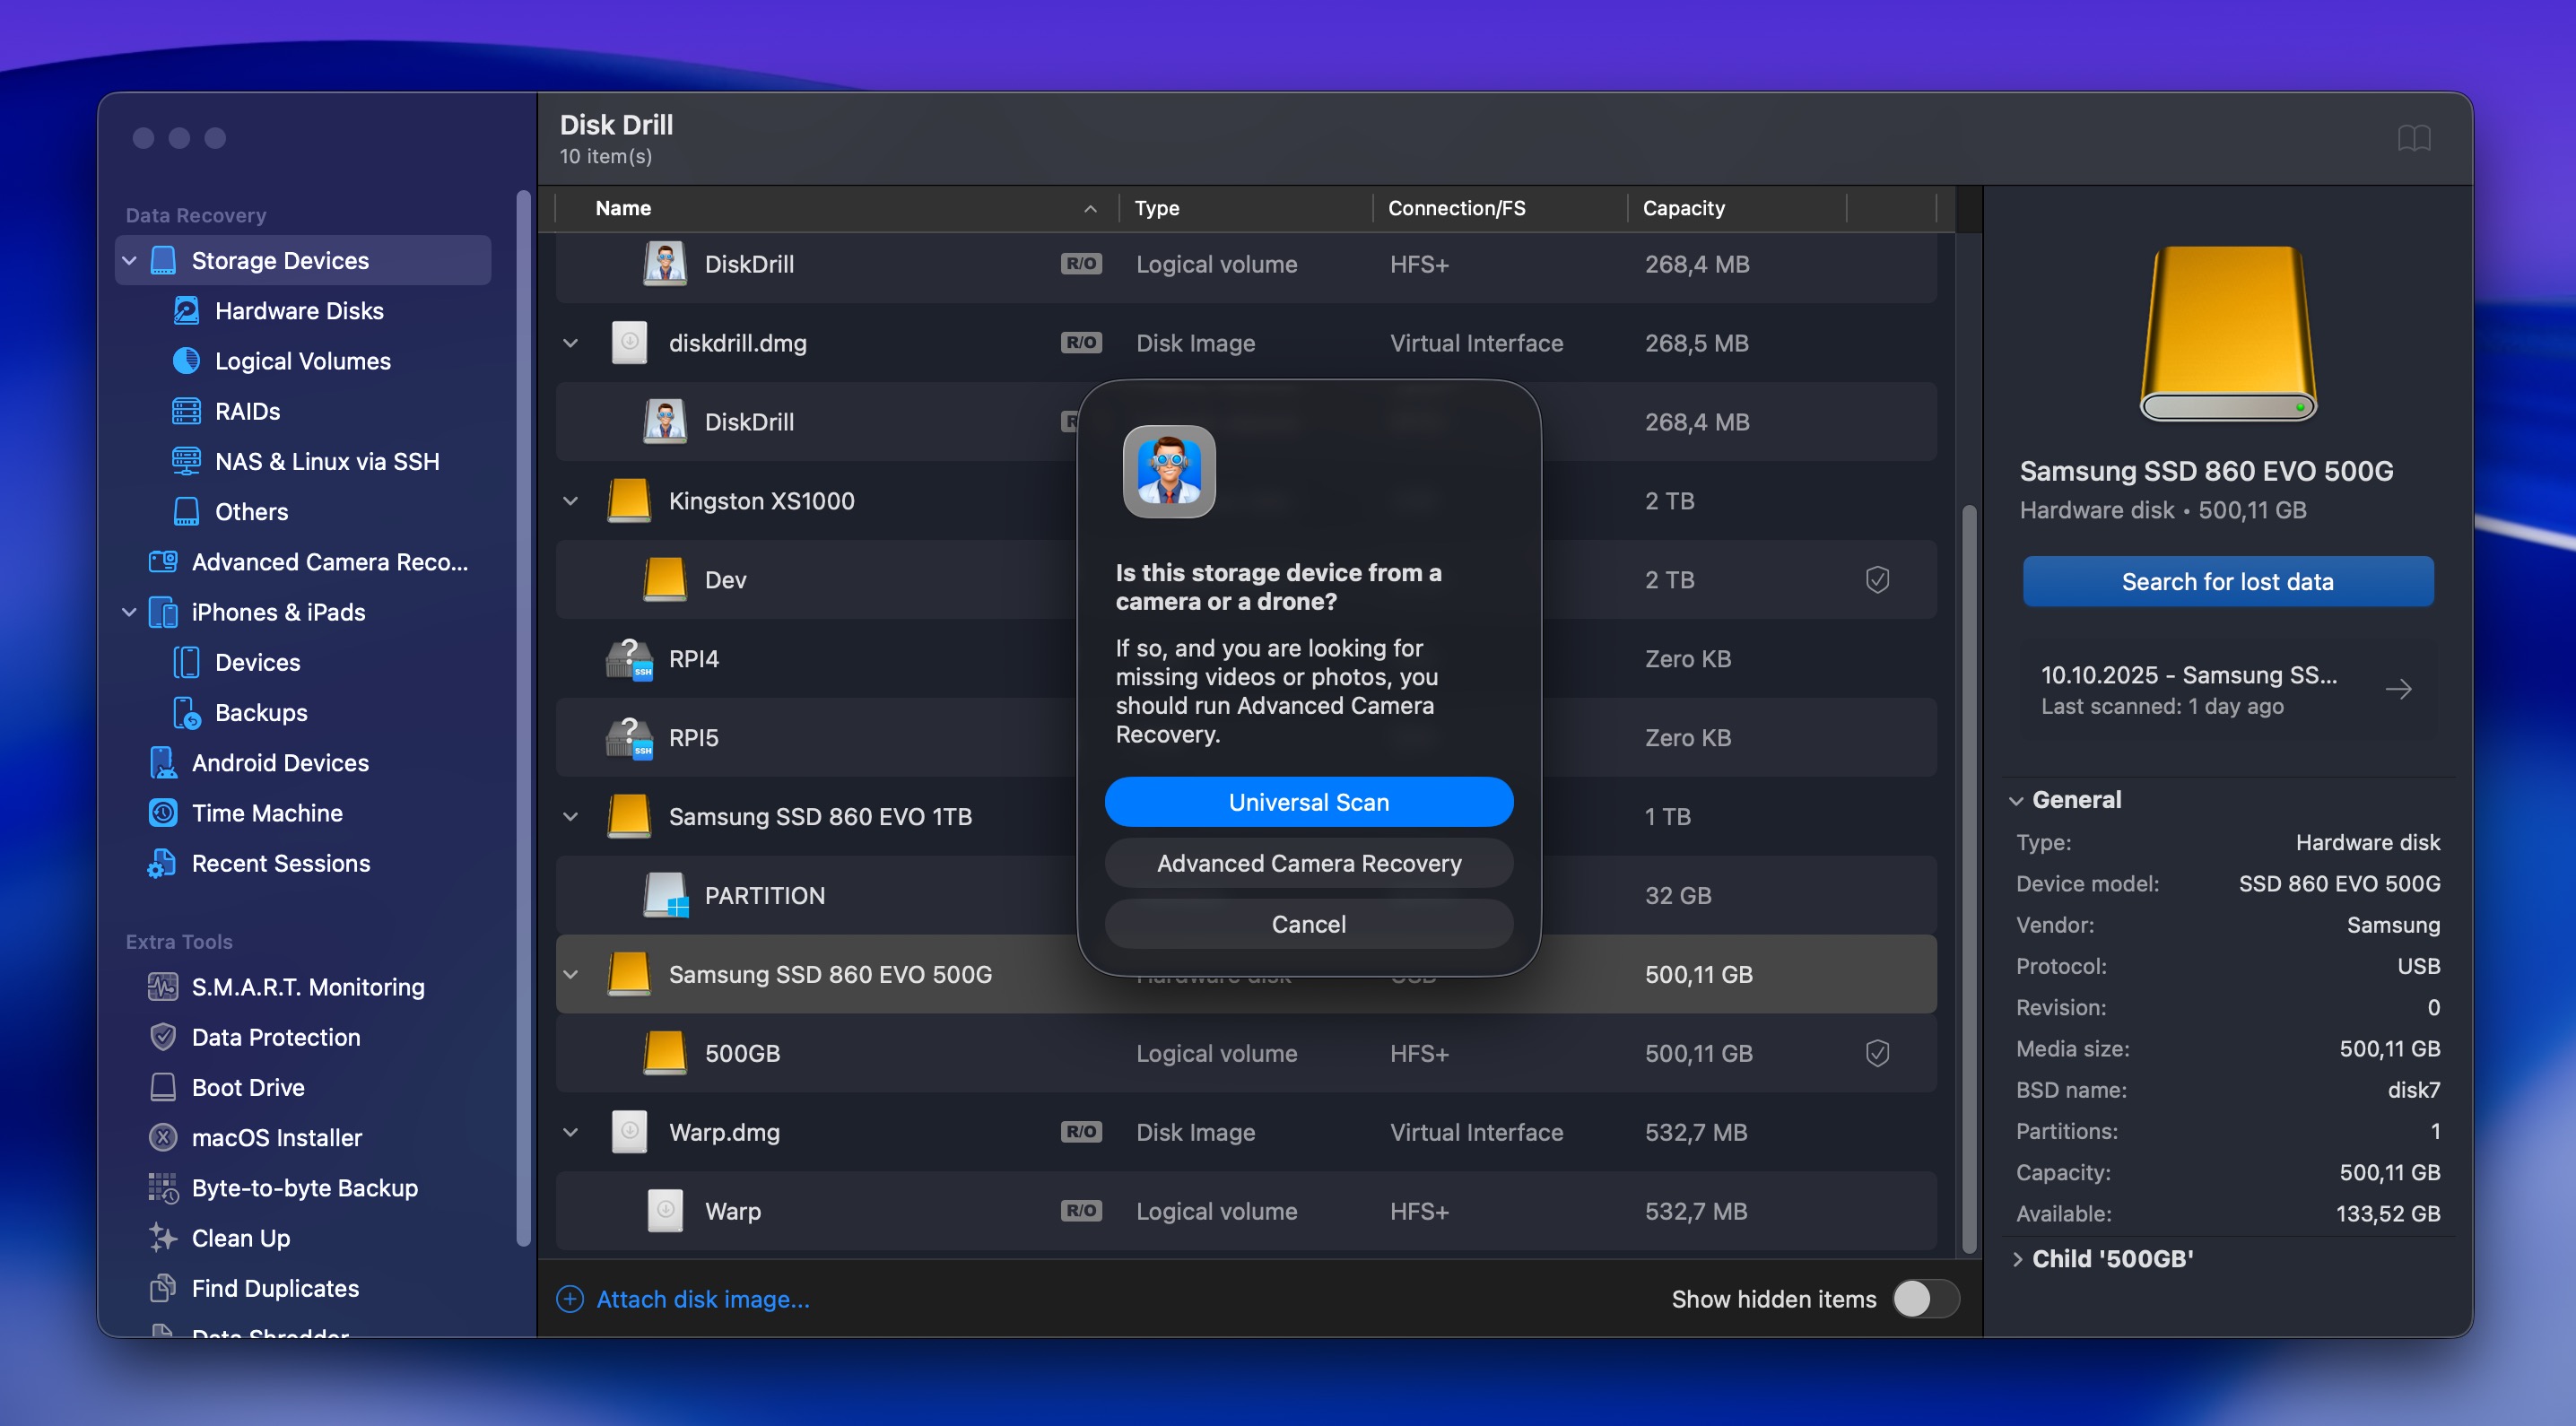
Task: Launch the Clean Up tool
Action: click(242, 1238)
